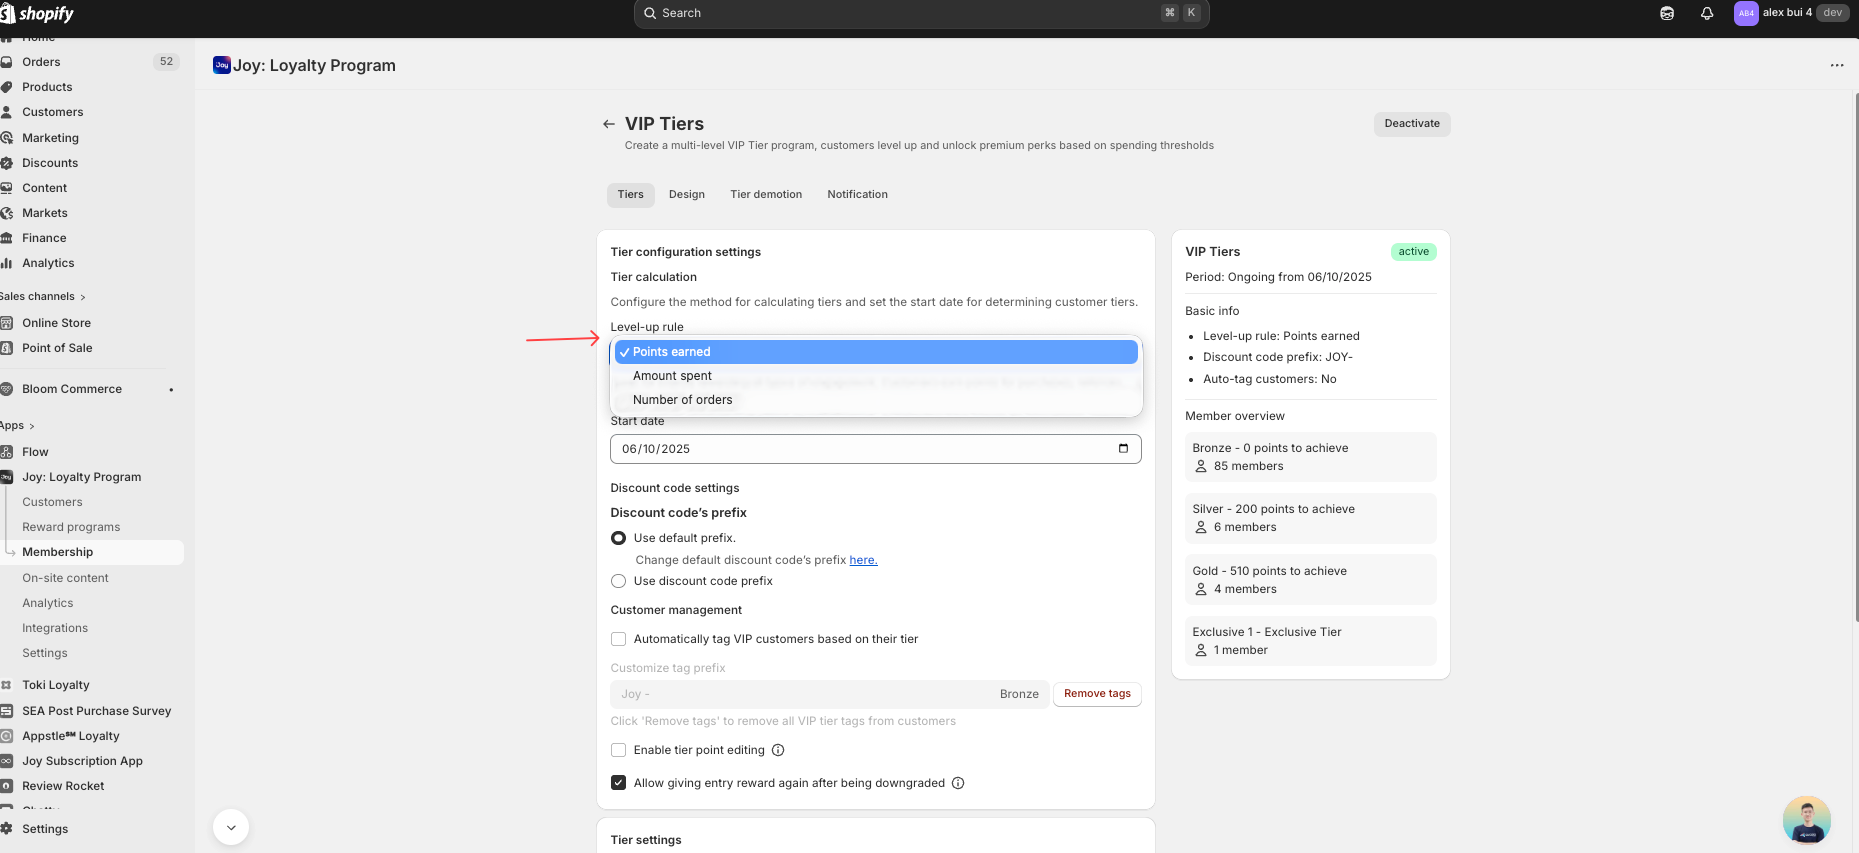Enable automatically tag VIP customers checkbox

pos(618,639)
